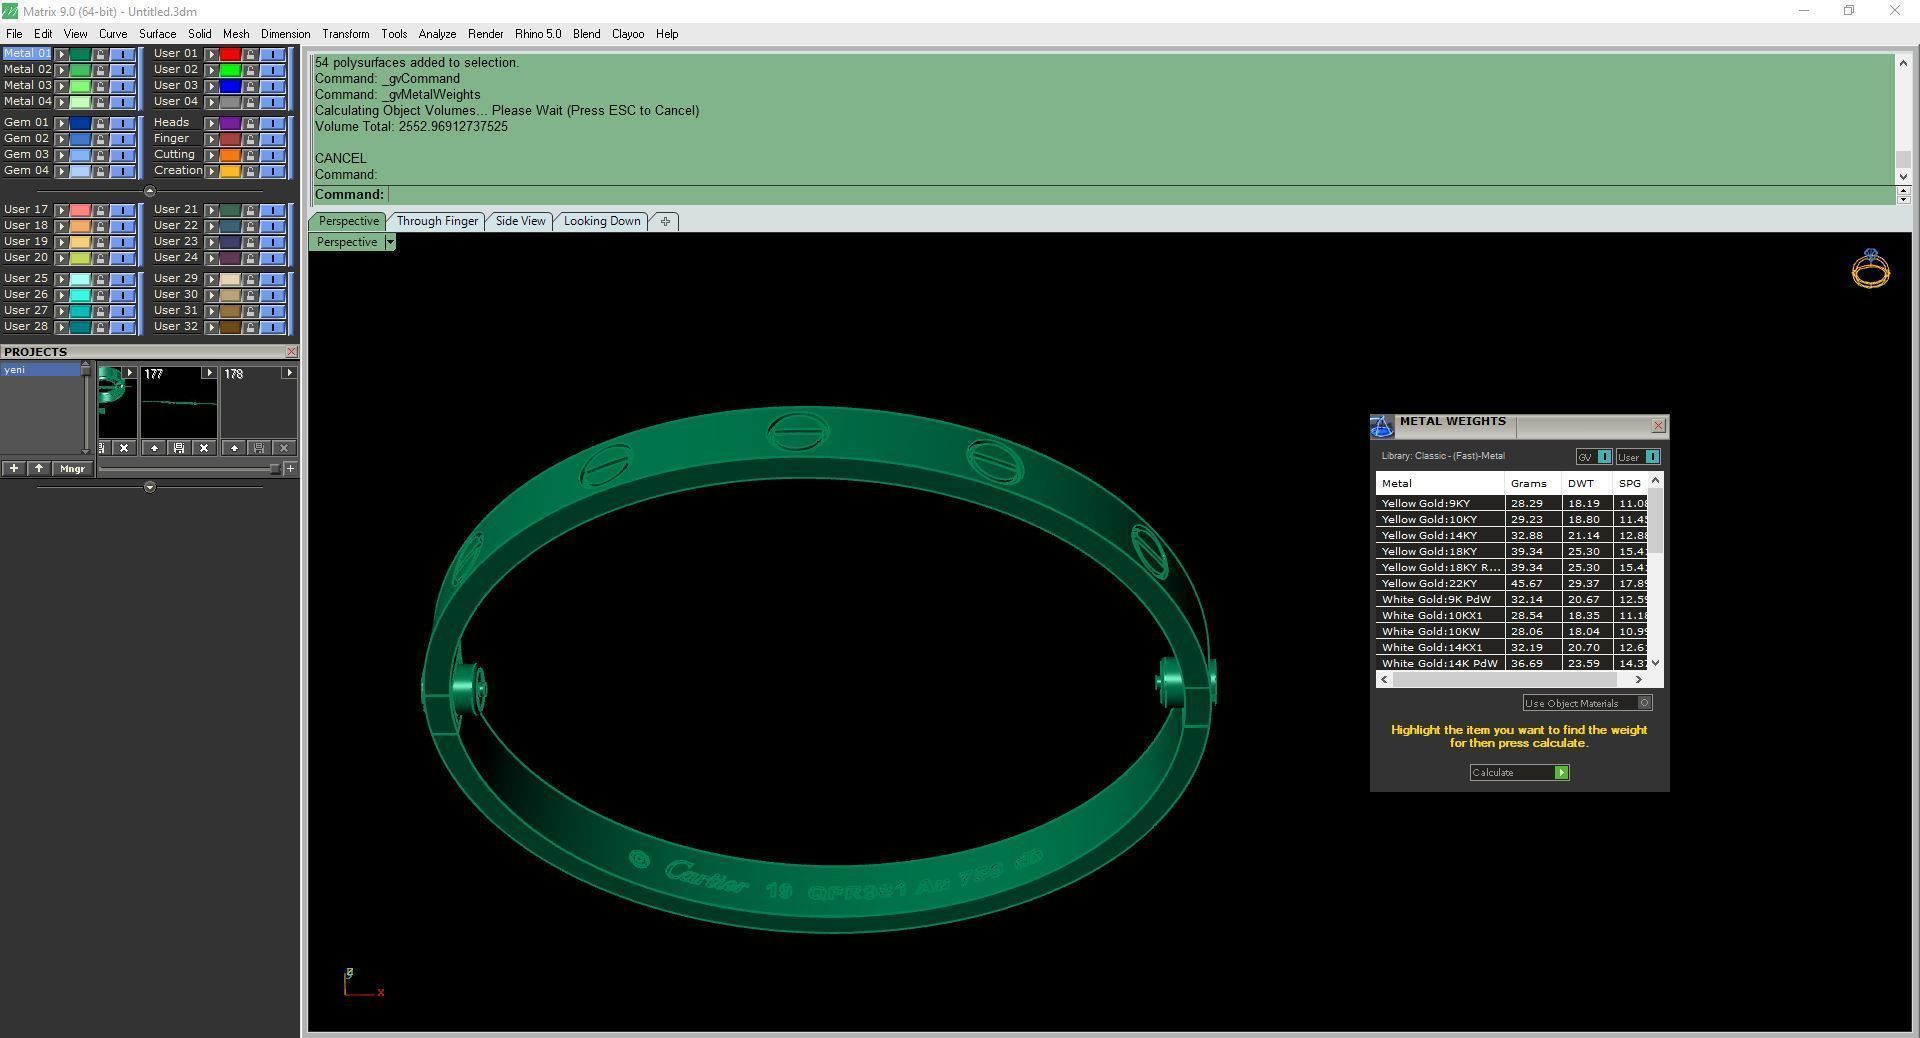
Task: Add a new project with plus button
Action: tap(14, 468)
